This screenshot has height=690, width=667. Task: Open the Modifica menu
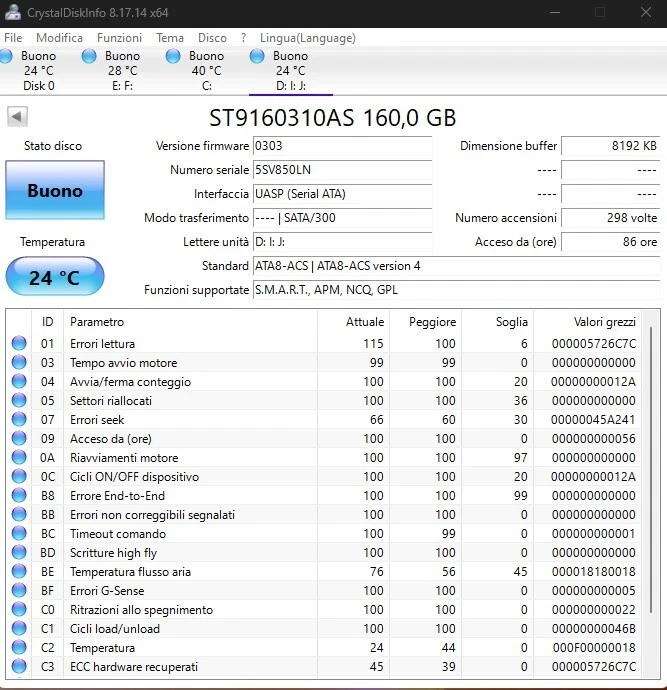(59, 38)
